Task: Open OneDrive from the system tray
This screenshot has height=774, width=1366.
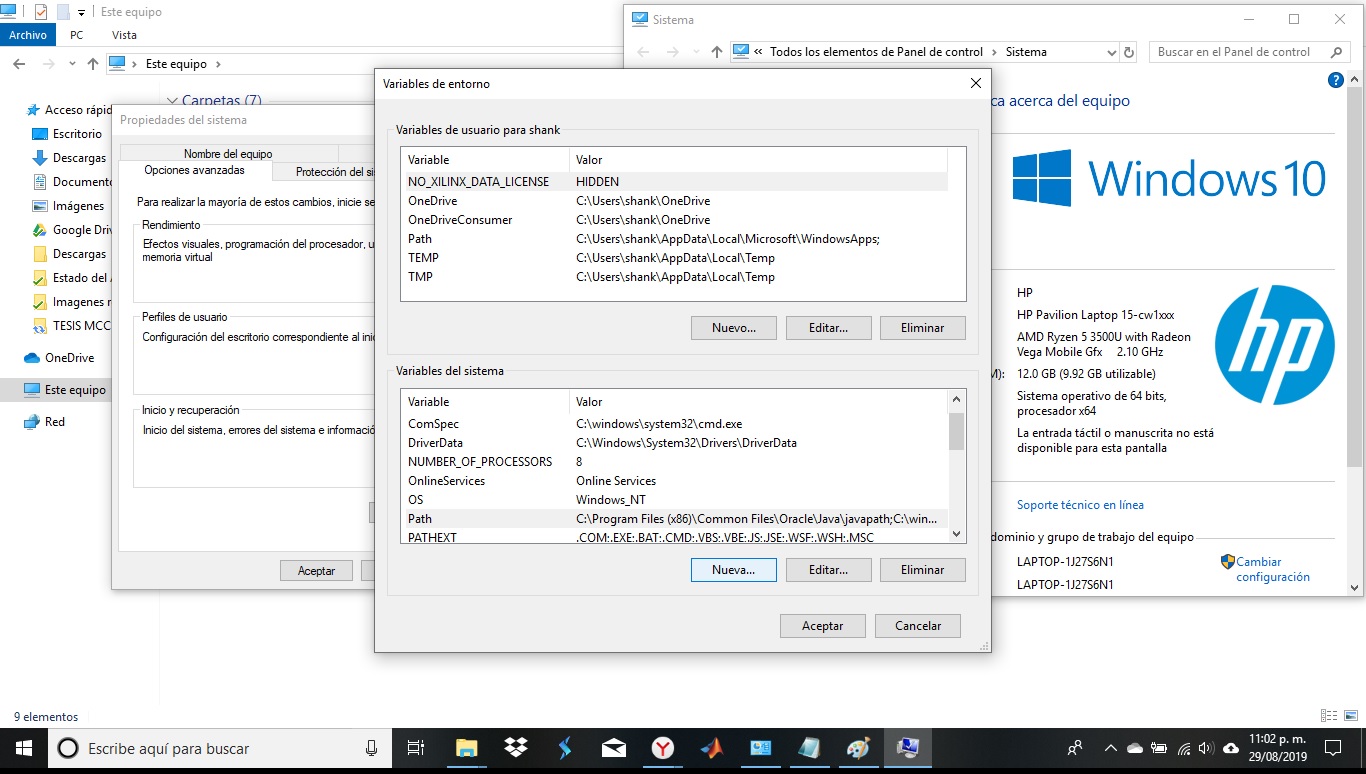Action: coord(1135,747)
